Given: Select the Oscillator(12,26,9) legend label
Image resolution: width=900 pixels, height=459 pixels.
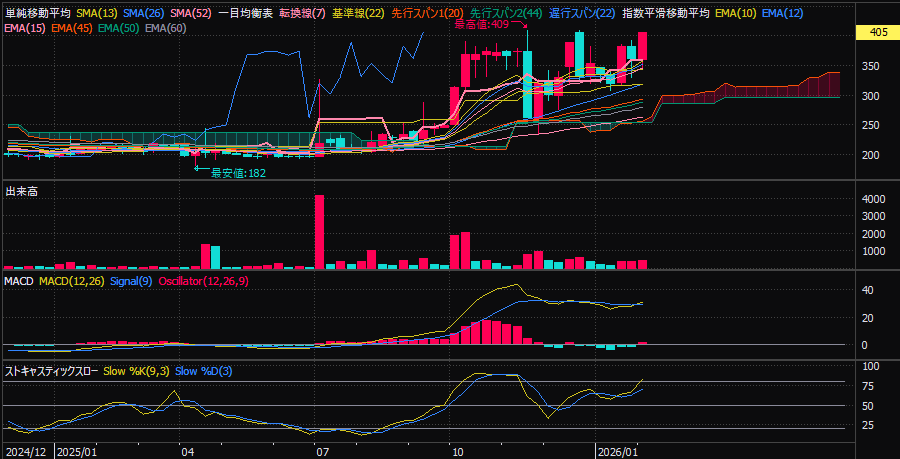Looking at the screenshot, I should 204,283.
